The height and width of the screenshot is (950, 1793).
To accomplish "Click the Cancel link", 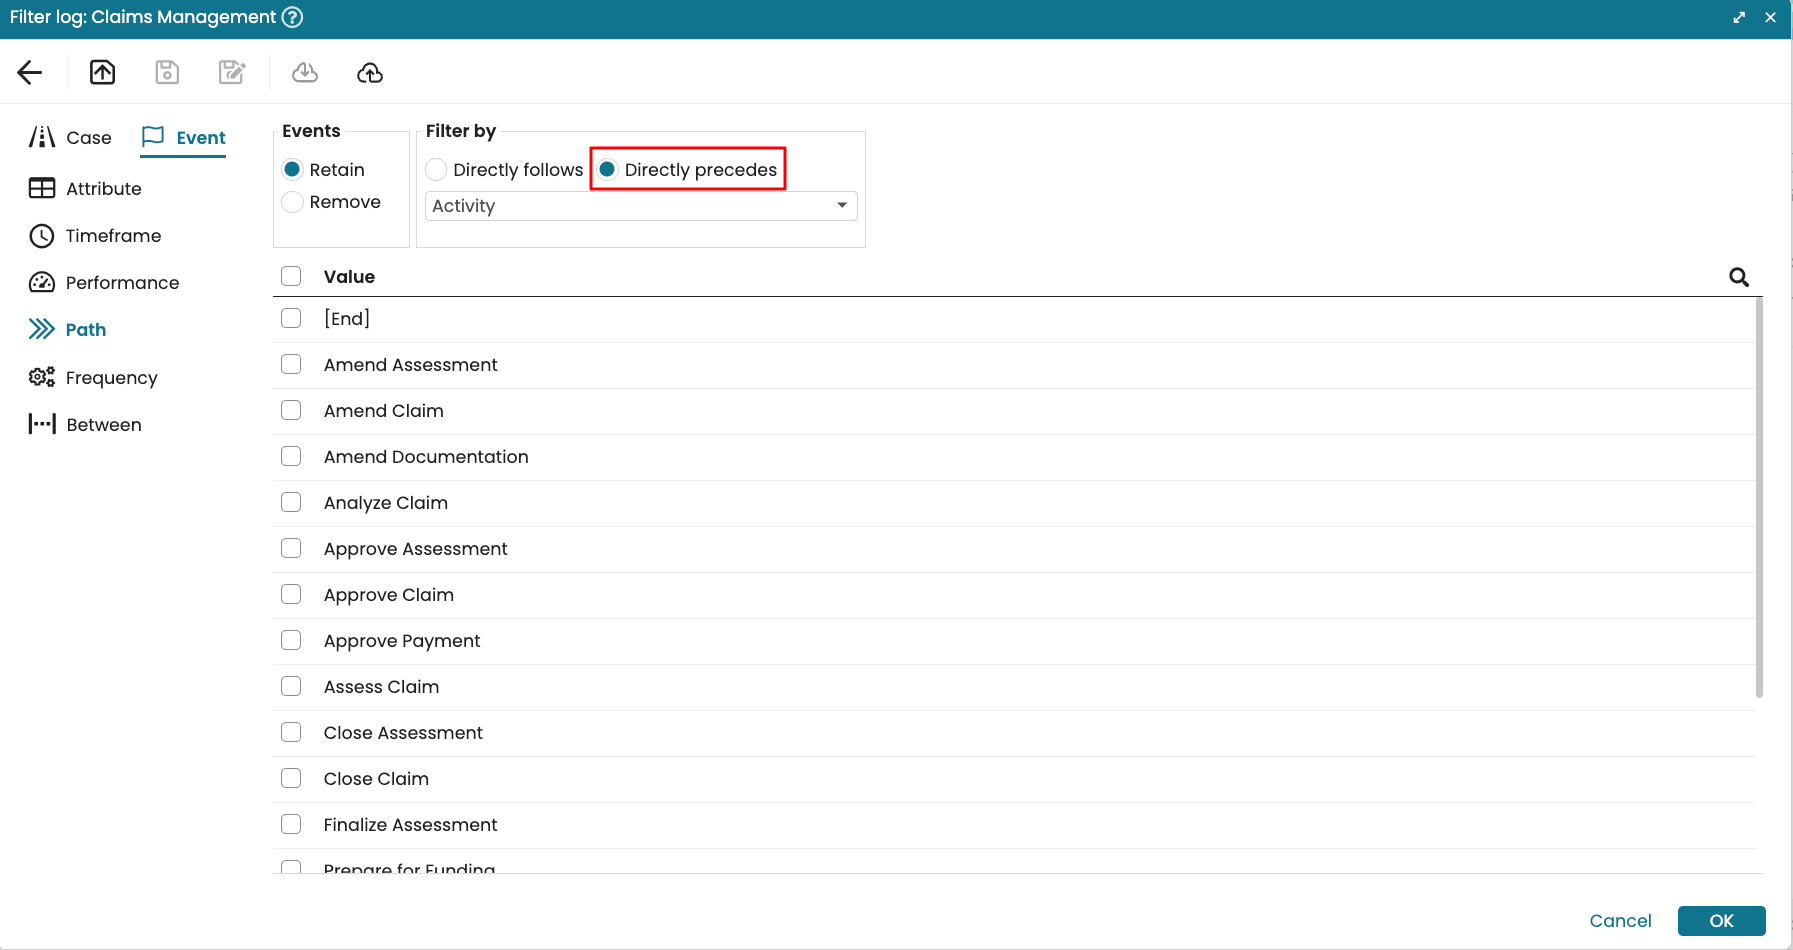I will 1620,921.
